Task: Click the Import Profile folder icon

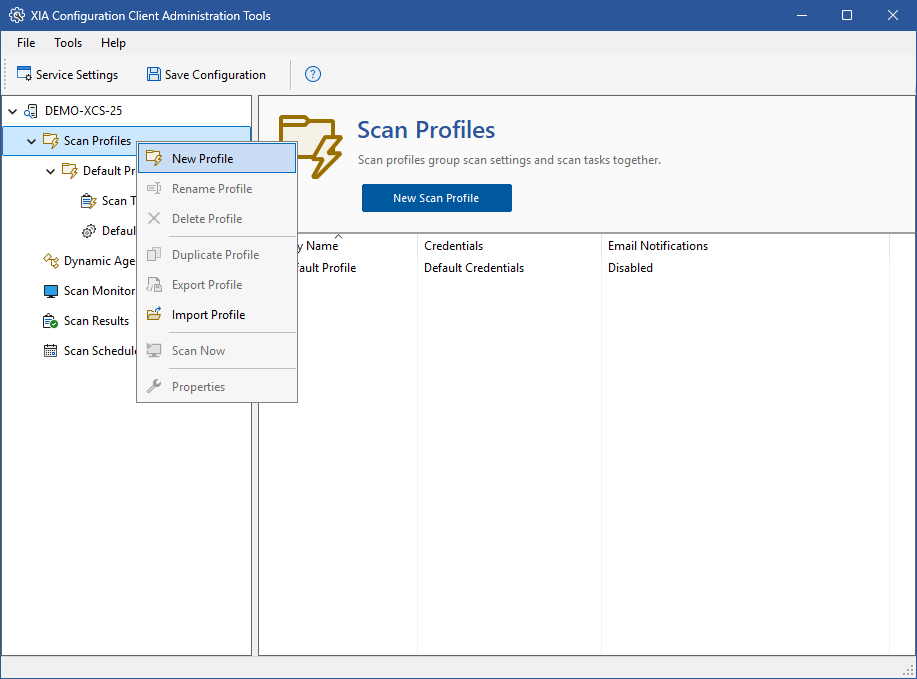Action: click(154, 315)
